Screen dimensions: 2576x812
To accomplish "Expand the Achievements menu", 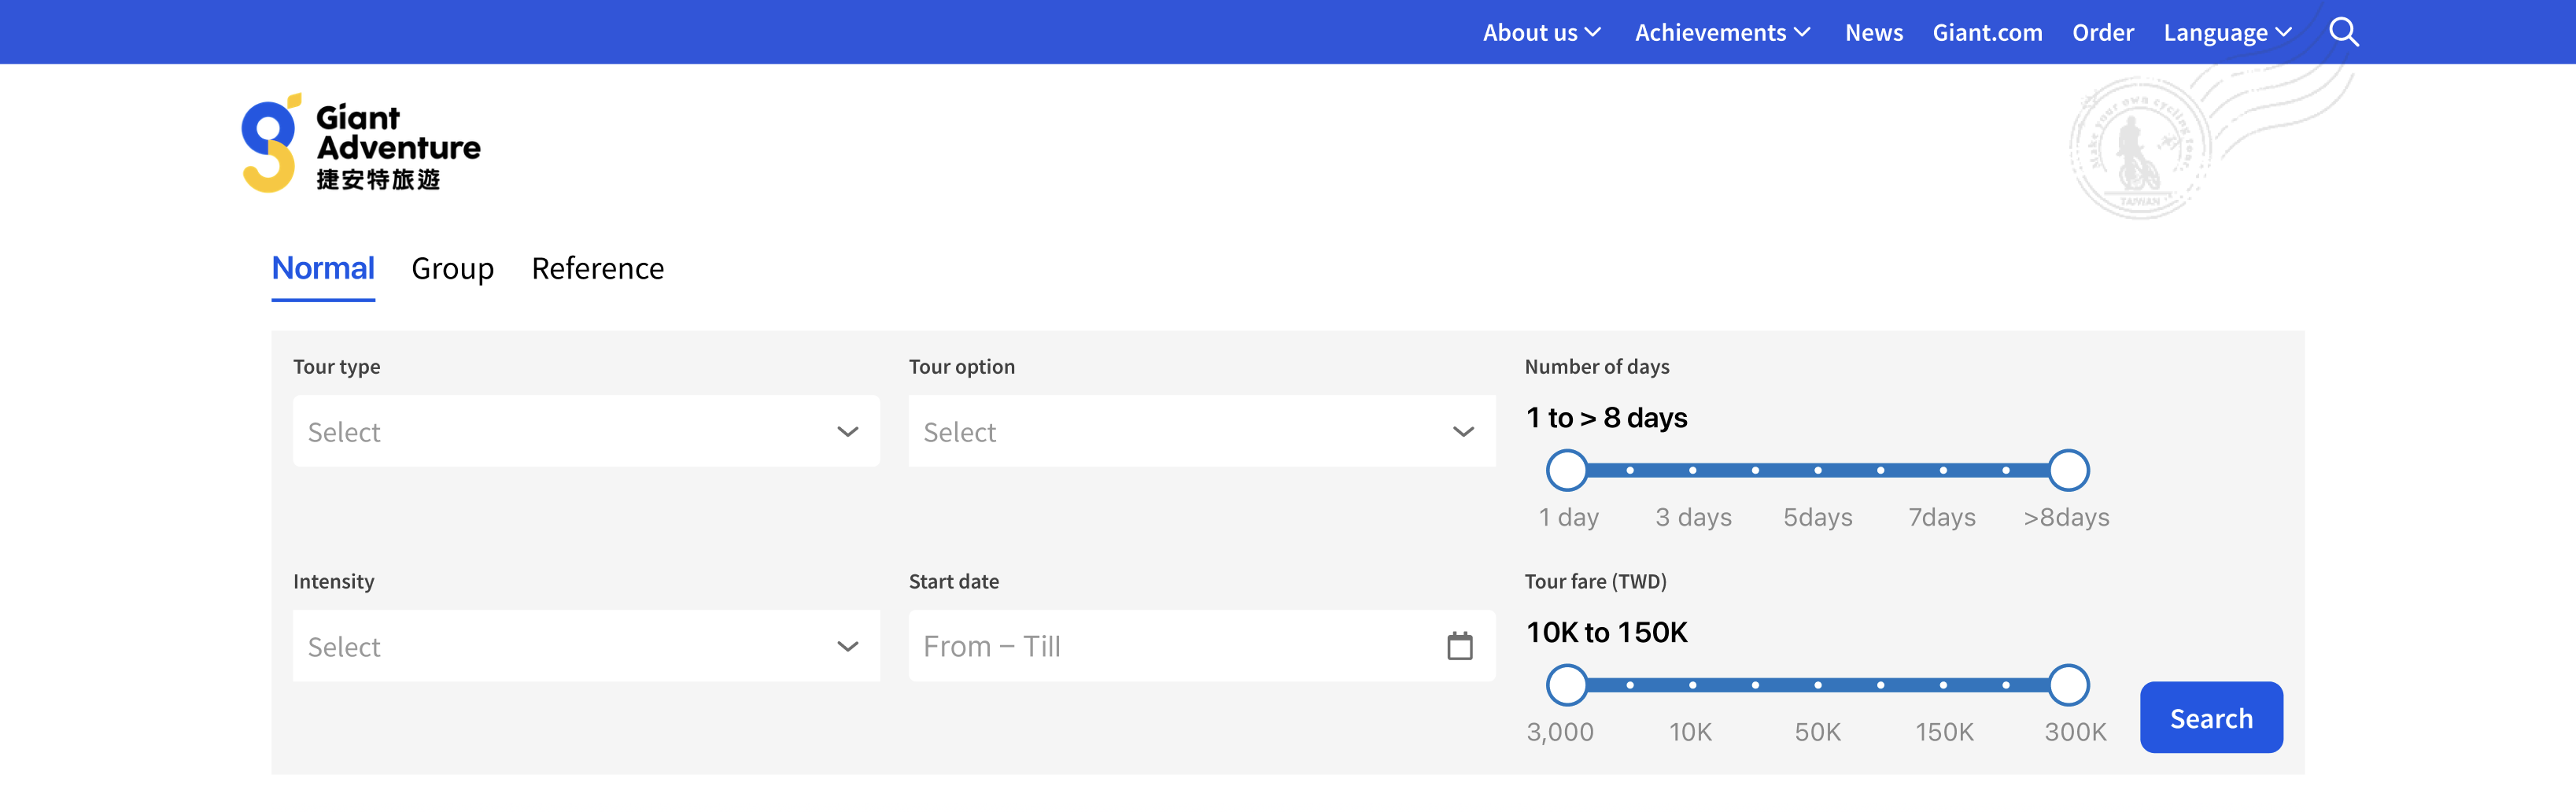I will click(x=1722, y=32).
